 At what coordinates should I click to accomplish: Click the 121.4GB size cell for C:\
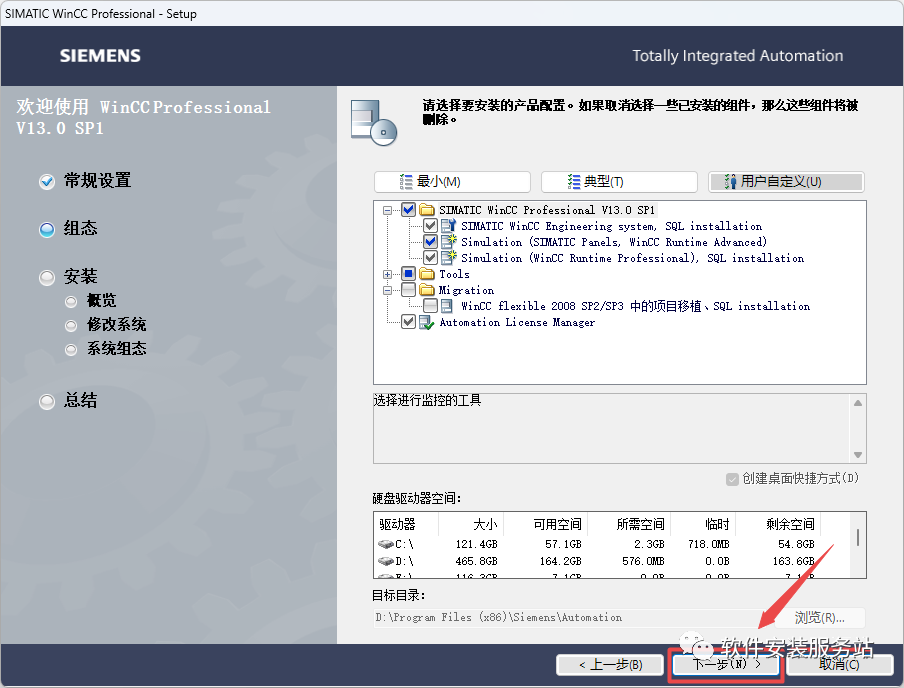tap(476, 544)
